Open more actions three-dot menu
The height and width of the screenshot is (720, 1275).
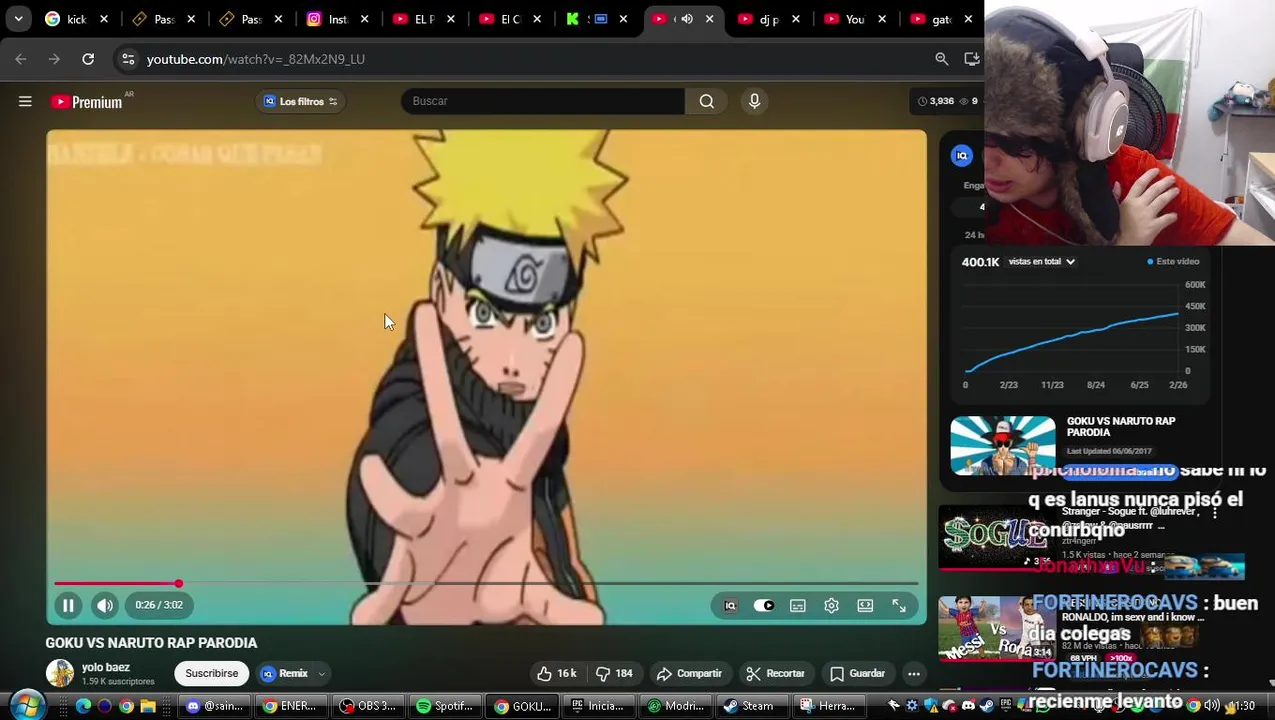(x=914, y=673)
